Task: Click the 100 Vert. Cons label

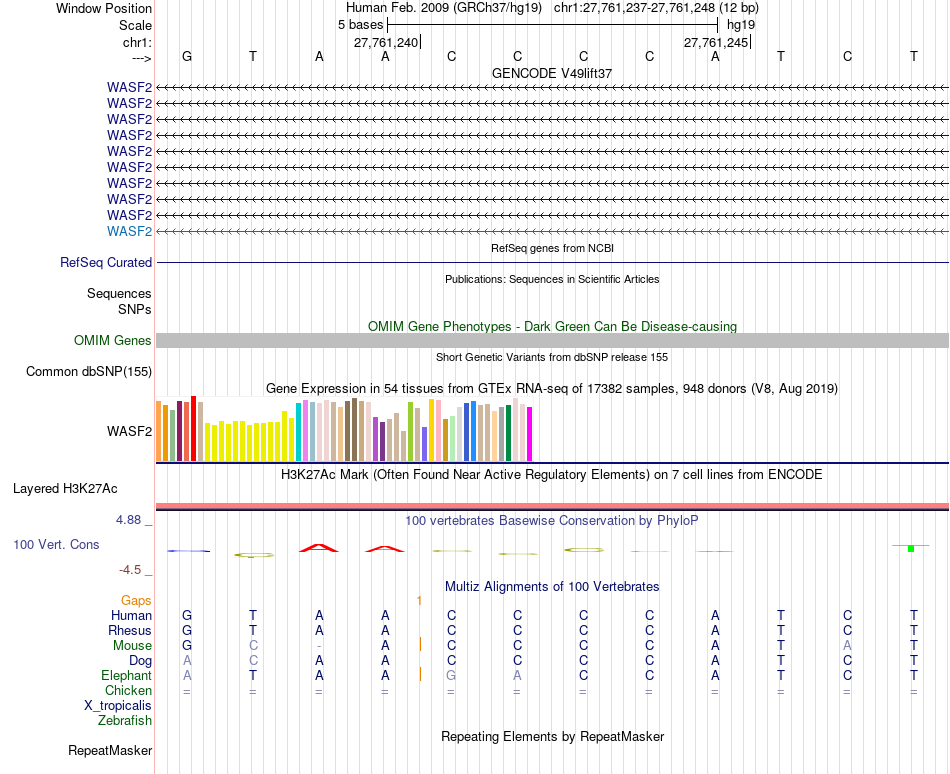Action: 56,544
